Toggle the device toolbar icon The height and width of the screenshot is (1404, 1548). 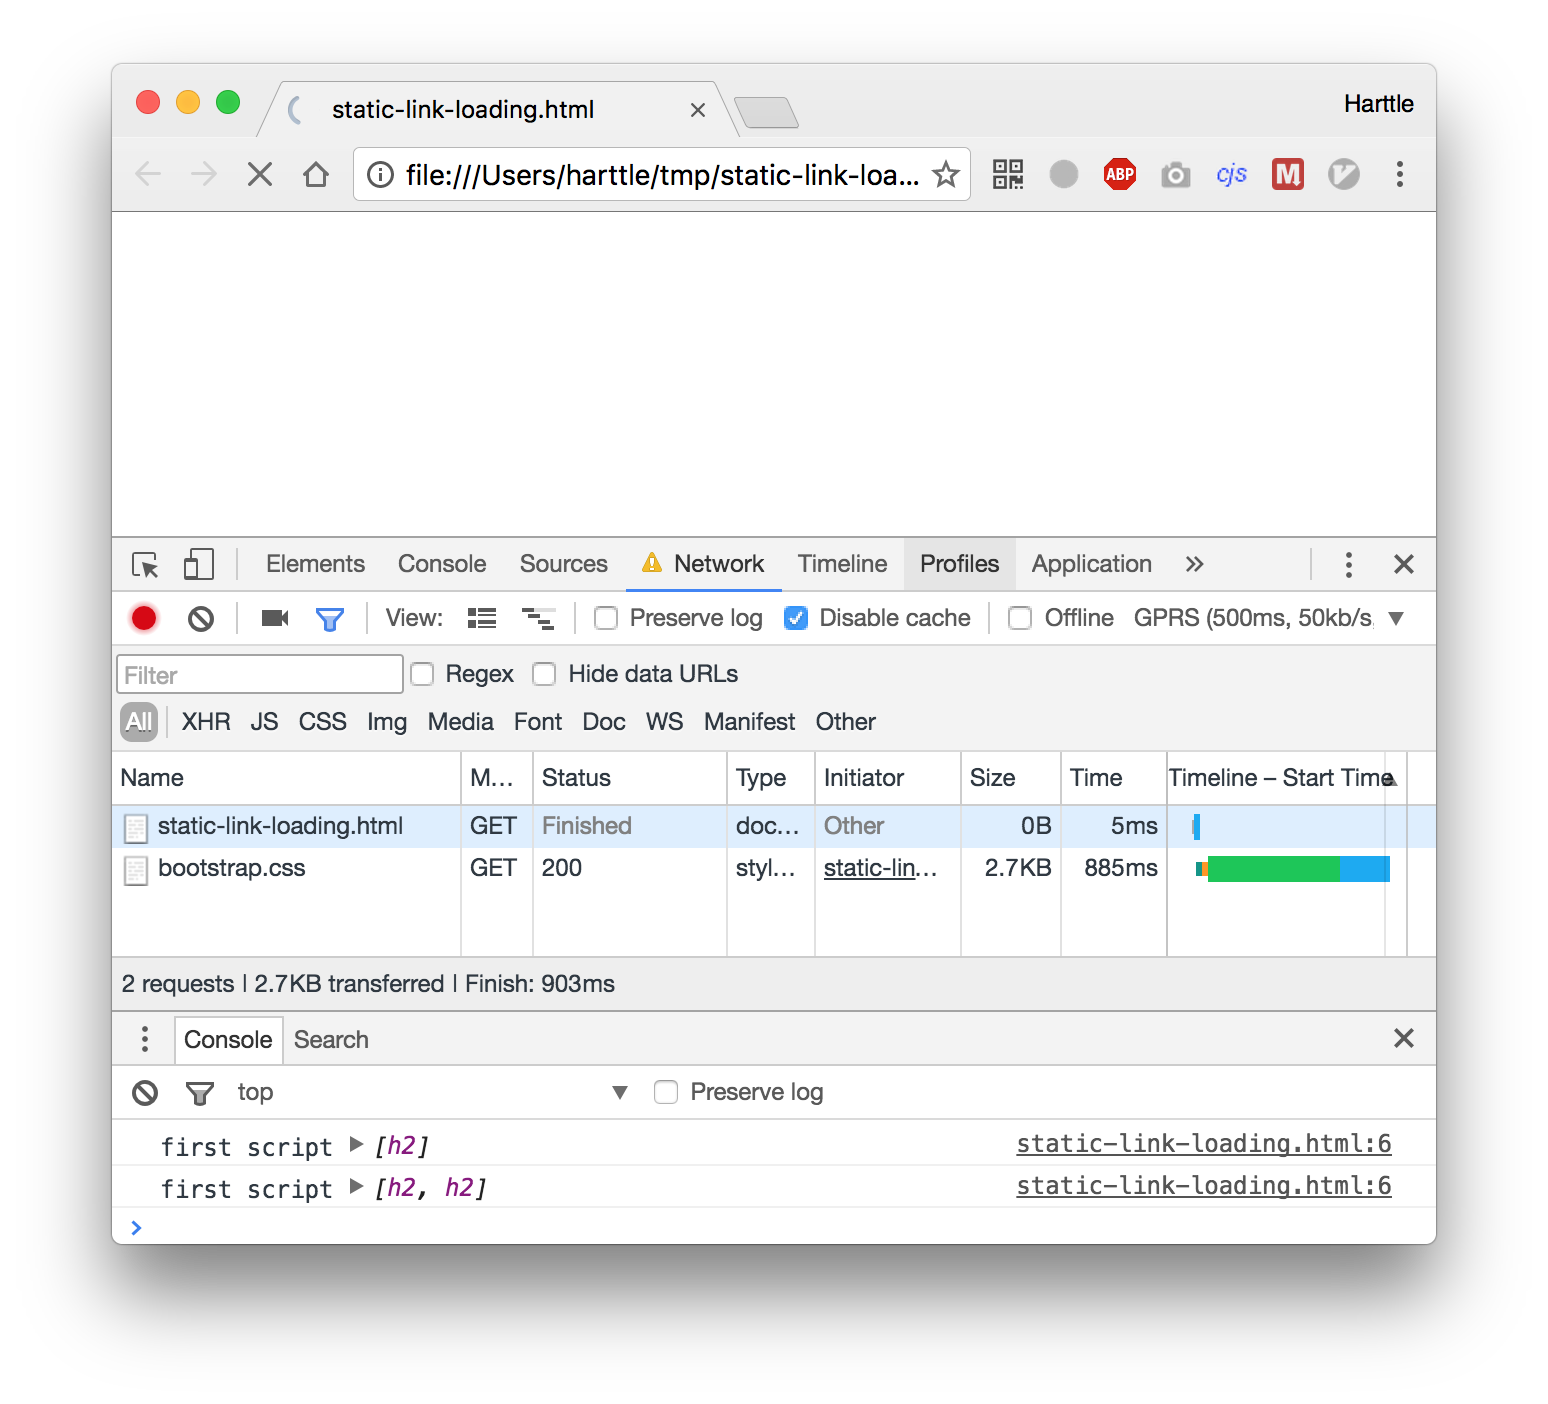point(197,564)
